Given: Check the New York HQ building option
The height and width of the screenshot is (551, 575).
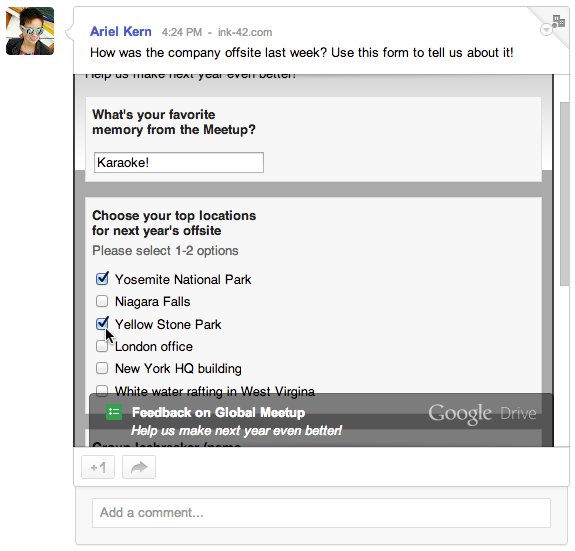Looking at the screenshot, I should (102, 368).
